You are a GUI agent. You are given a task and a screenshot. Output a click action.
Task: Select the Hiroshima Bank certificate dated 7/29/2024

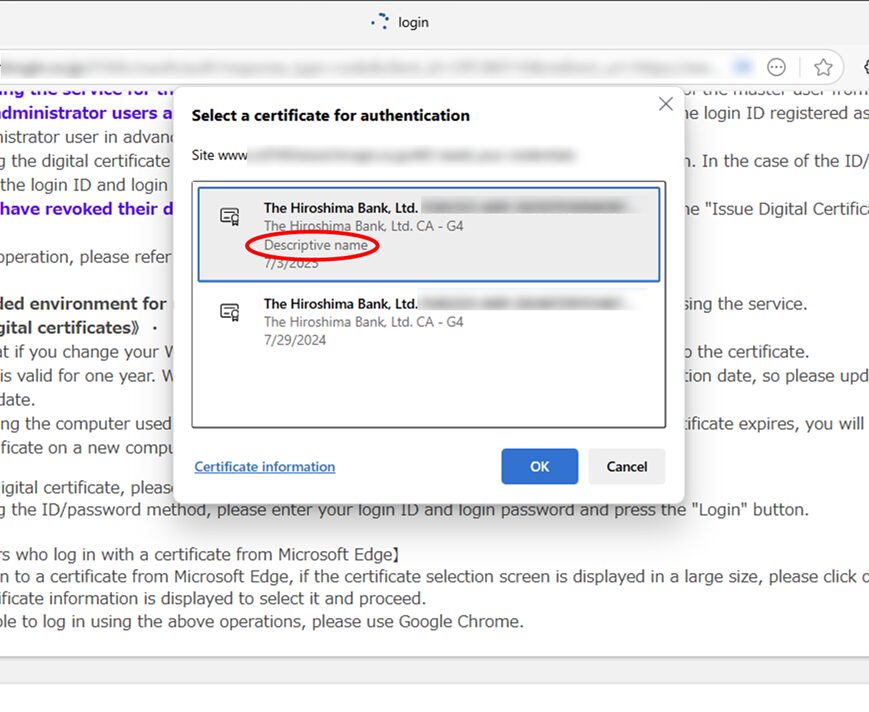428,321
